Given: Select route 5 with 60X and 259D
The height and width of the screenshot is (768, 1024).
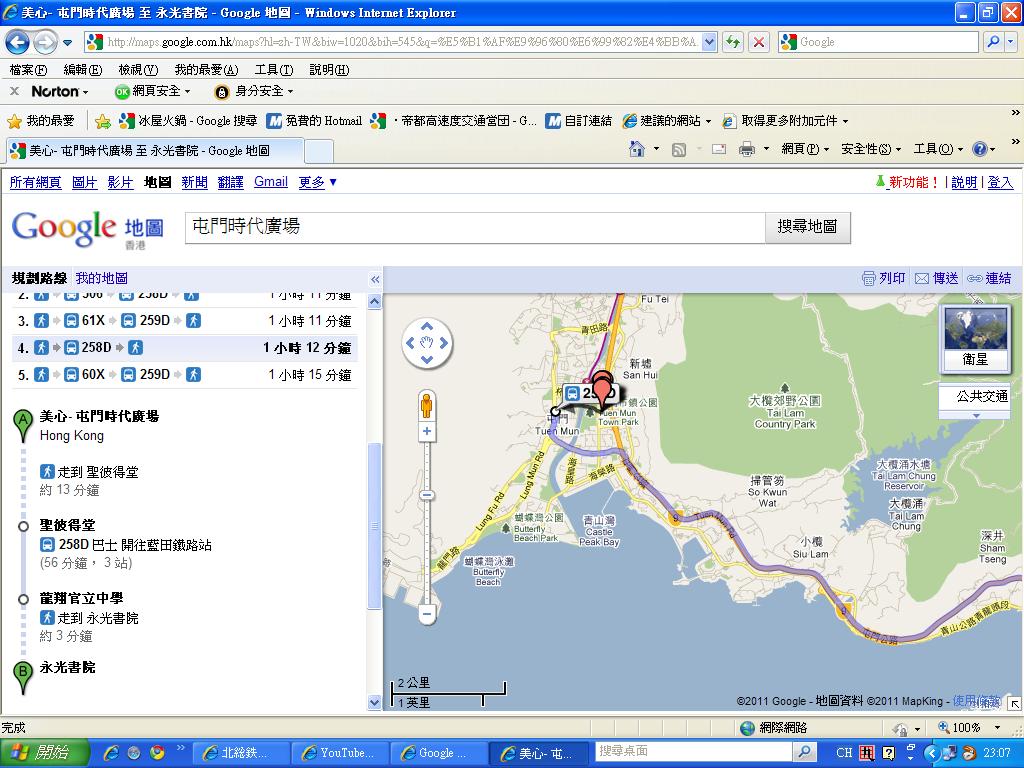Looking at the screenshot, I should coord(185,375).
